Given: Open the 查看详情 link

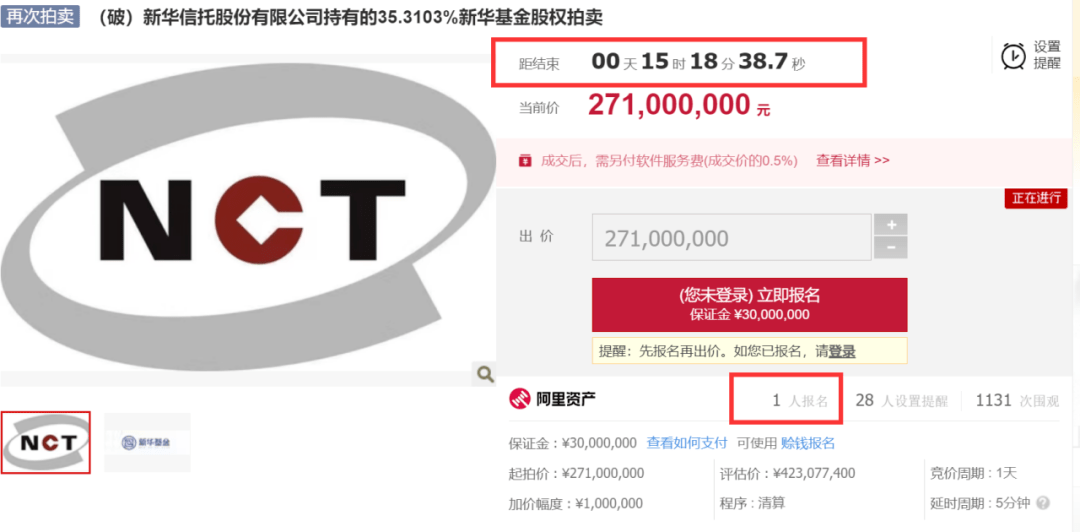Looking at the screenshot, I should point(853,161).
